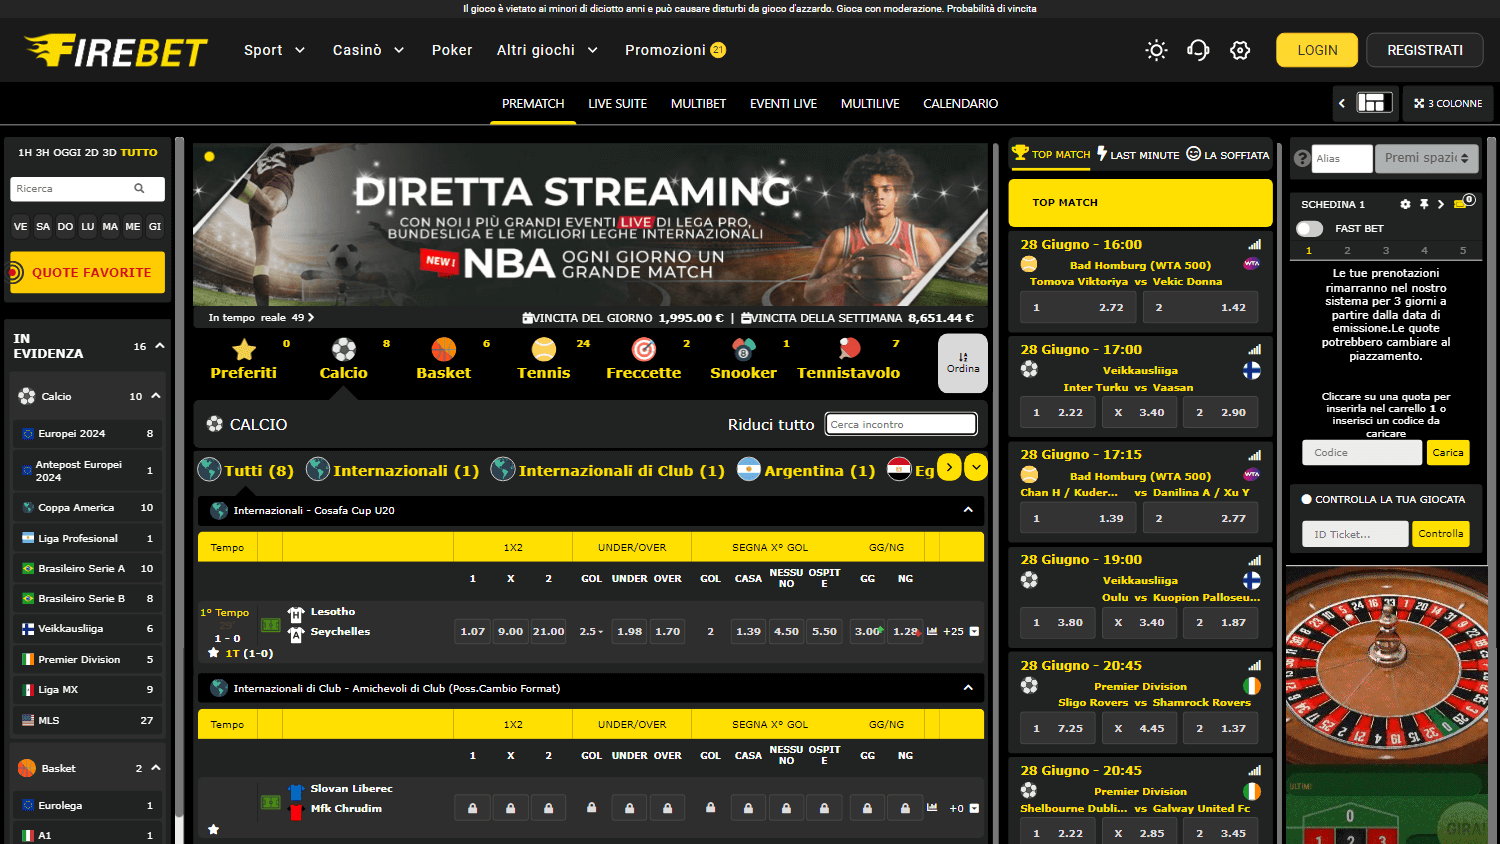The width and height of the screenshot is (1500, 844).
Task: Pin the Schedina with pushpin icon
Action: (x=1424, y=204)
